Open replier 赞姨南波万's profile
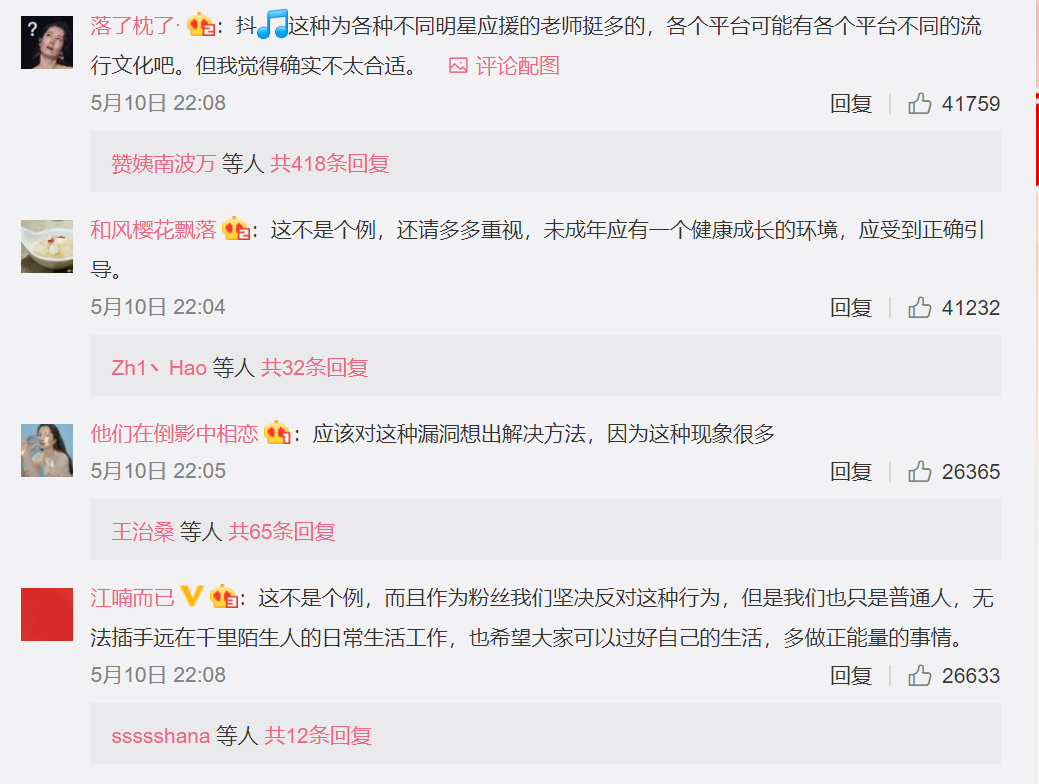Image resolution: width=1039 pixels, height=784 pixels. (x=164, y=163)
